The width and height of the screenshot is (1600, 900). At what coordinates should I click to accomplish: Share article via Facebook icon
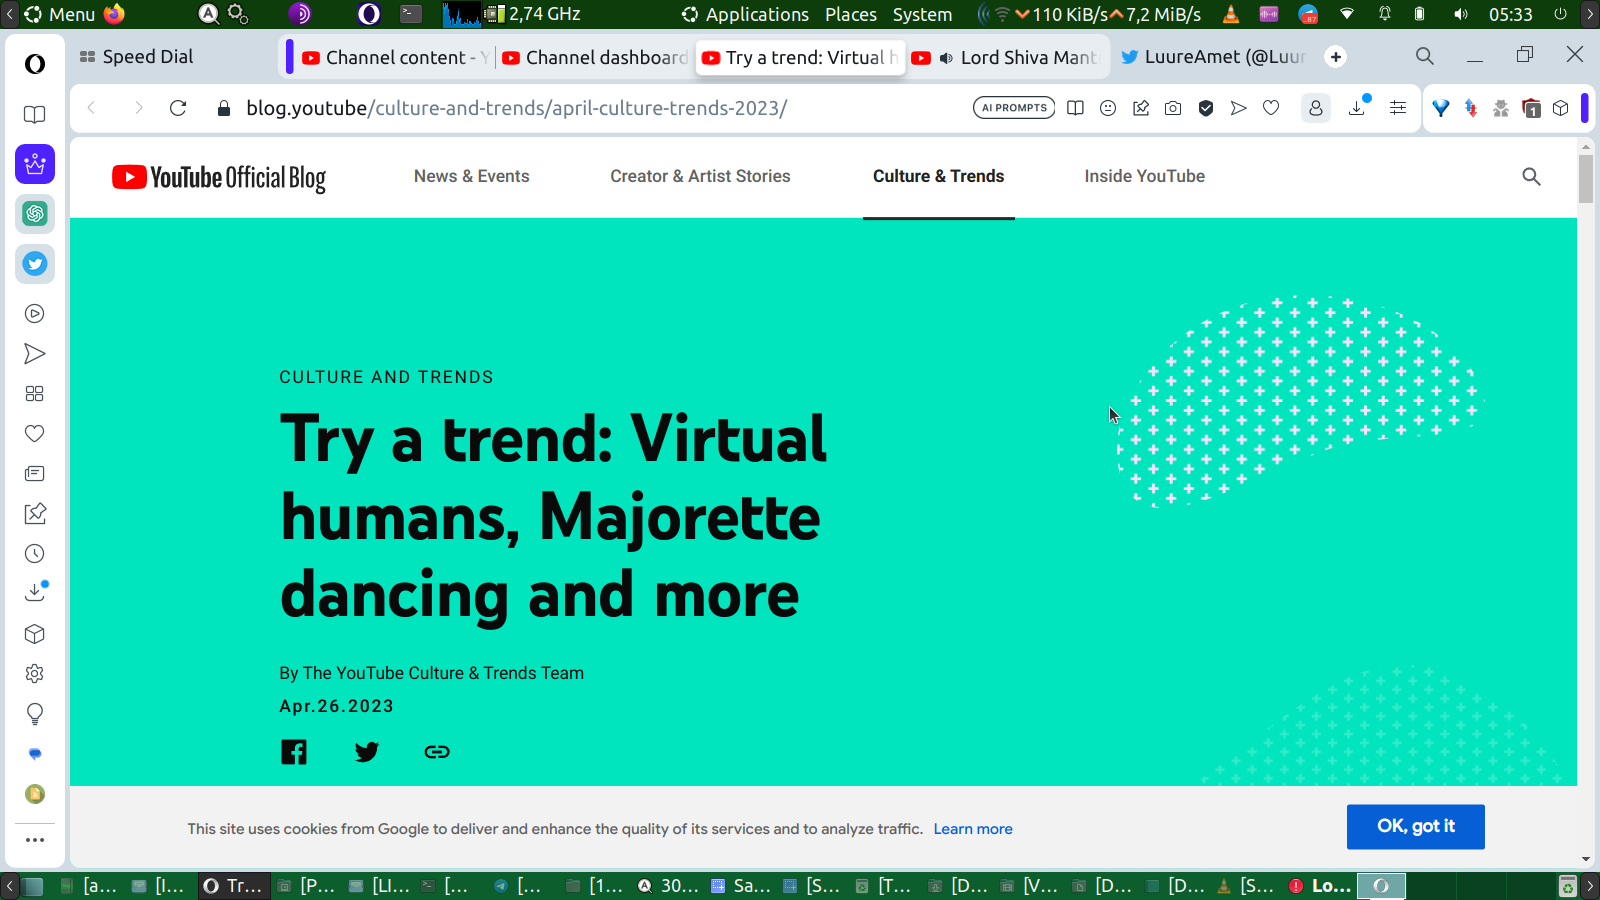click(x=294, y=752)
